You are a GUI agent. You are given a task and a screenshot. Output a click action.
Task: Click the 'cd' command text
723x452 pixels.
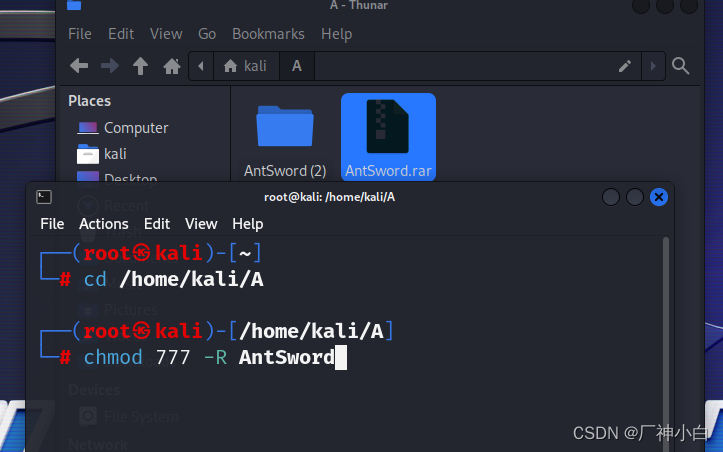95,280
